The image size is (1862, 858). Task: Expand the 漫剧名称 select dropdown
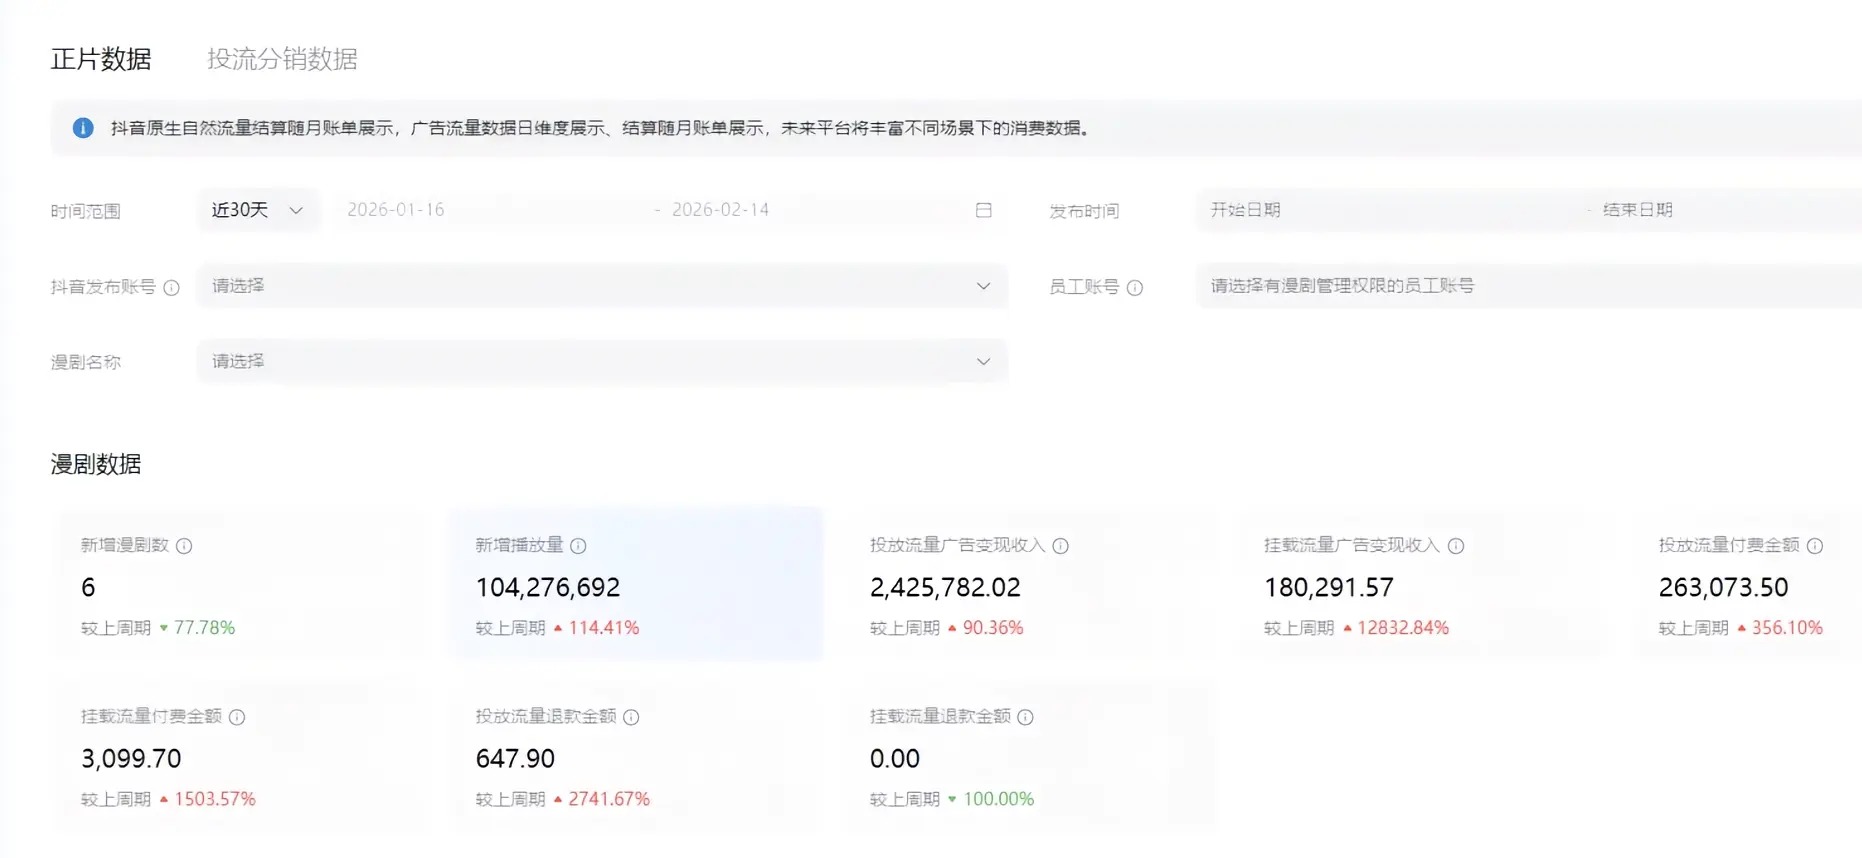(x=602, y=362)
